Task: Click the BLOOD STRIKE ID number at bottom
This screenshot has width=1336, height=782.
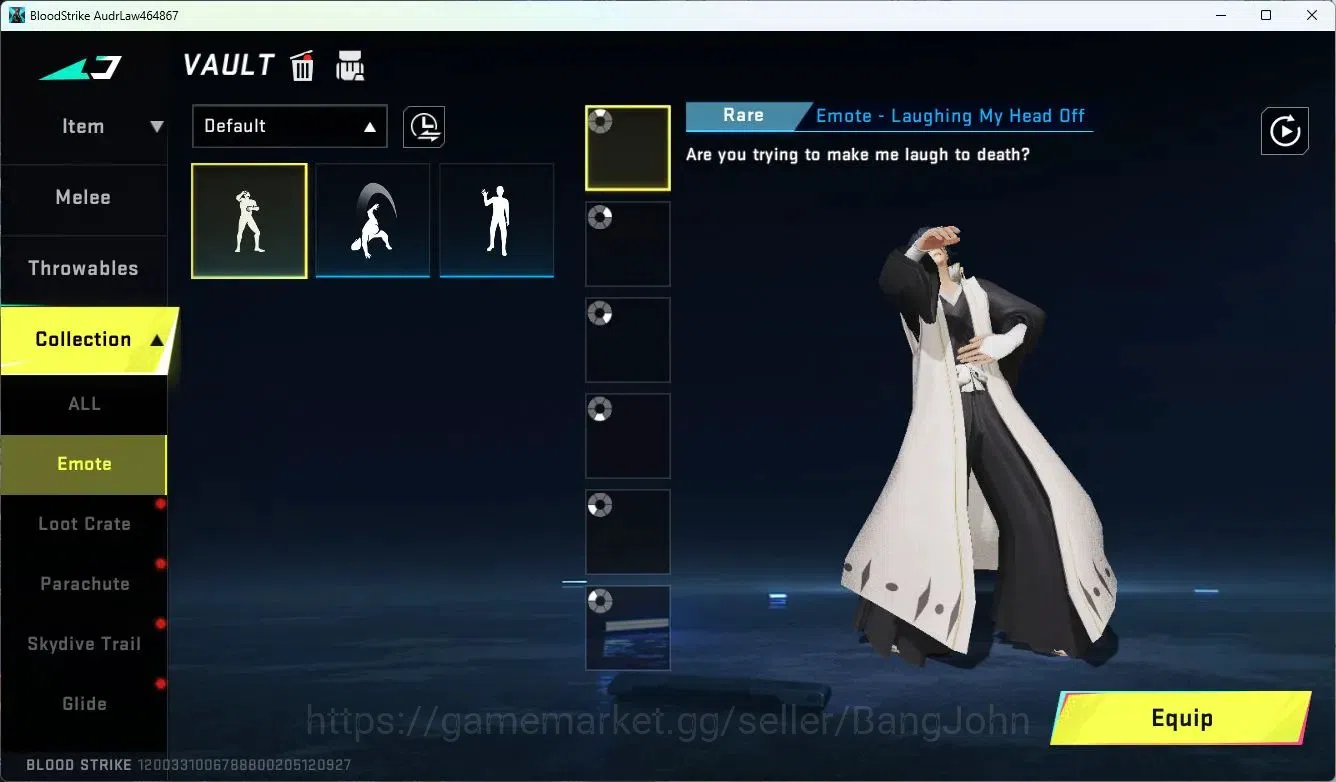Action: click(244, 765)
